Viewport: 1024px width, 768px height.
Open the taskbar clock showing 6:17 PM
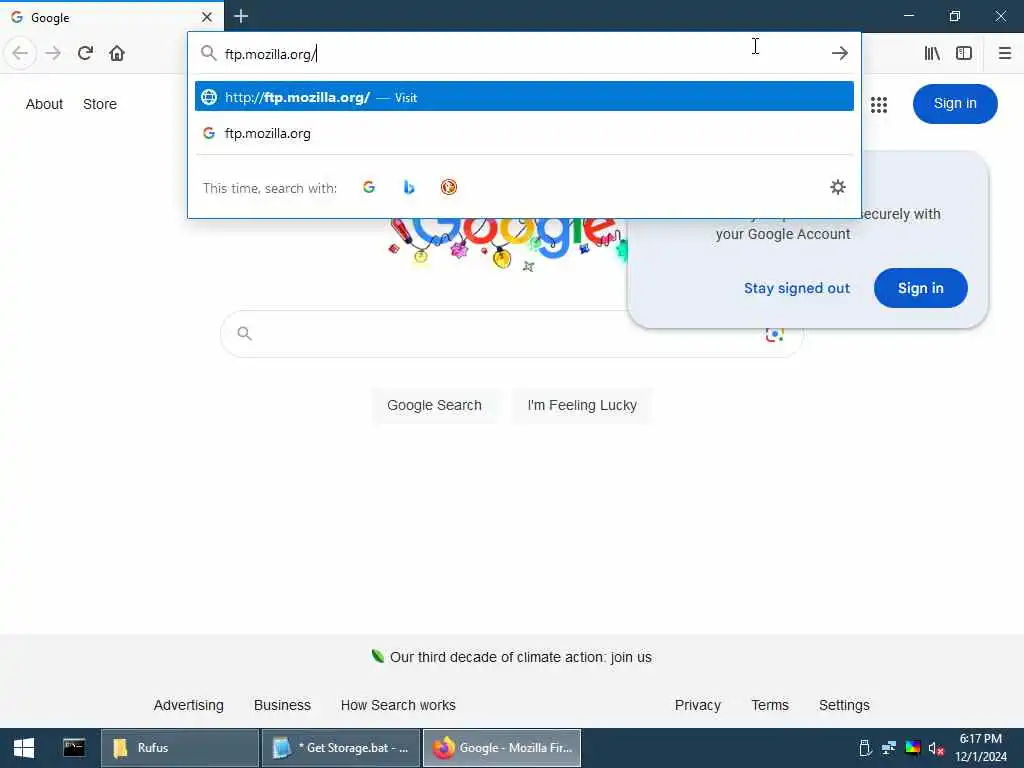[x=981, y=748]
